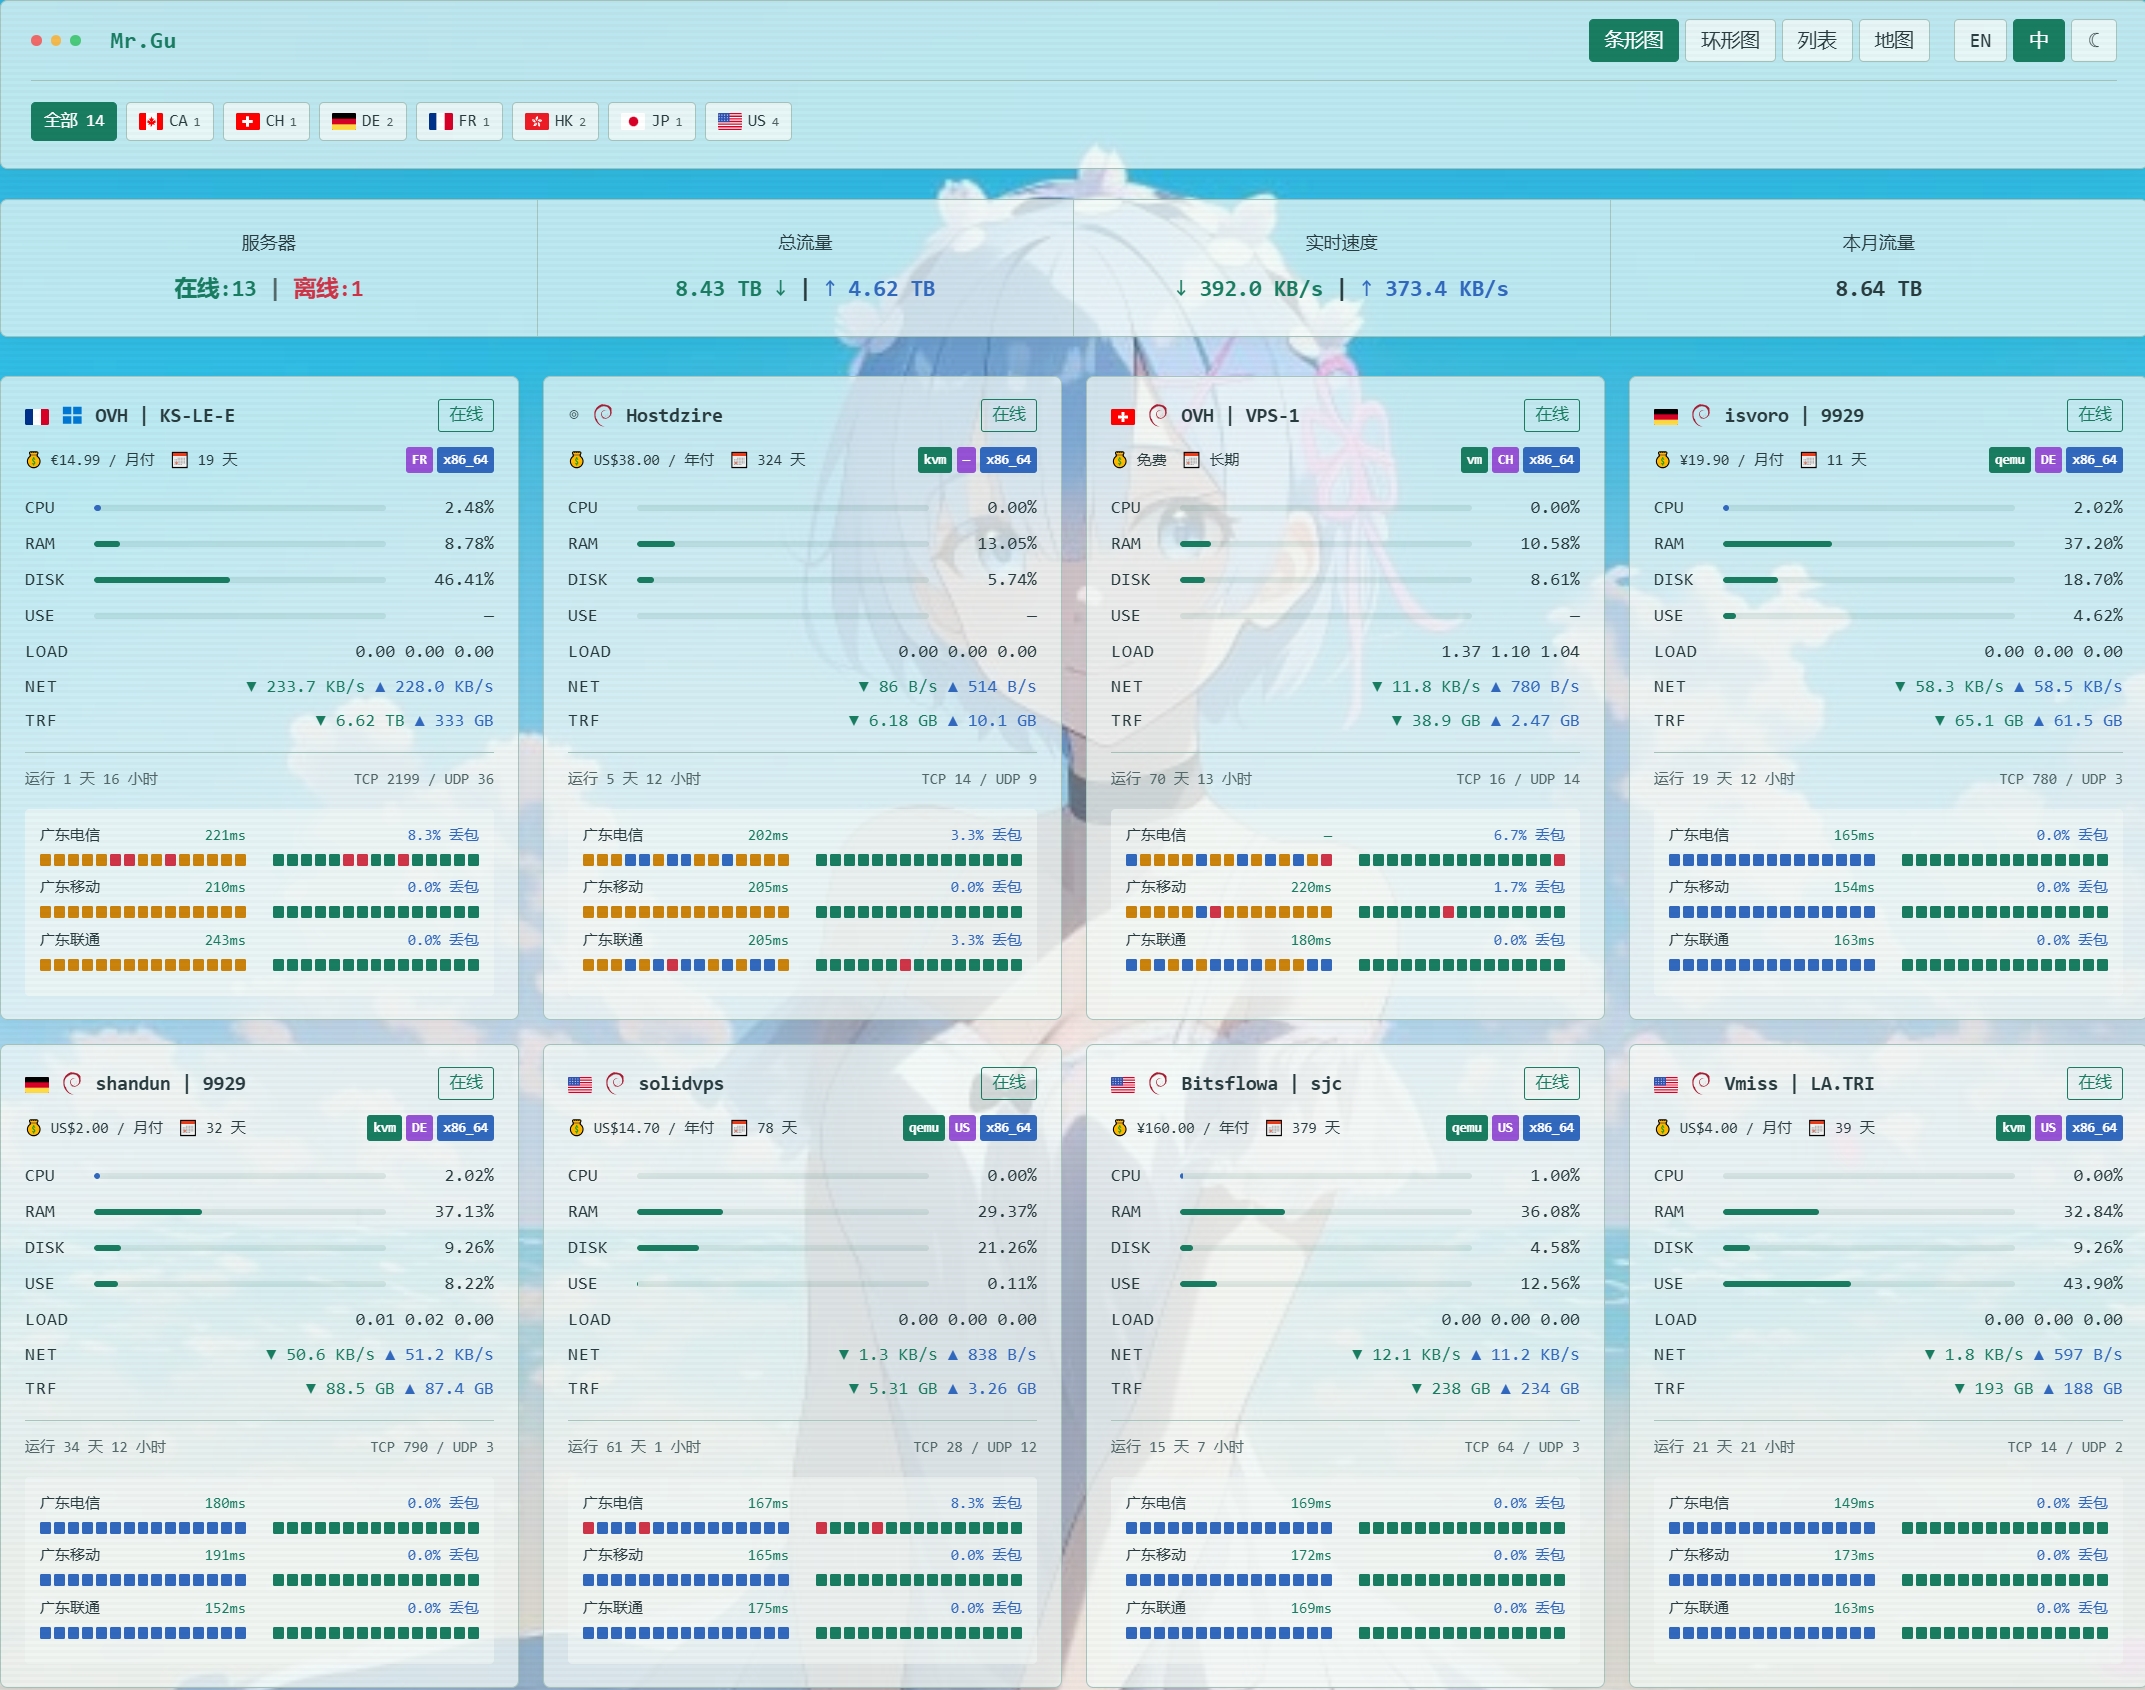
Task: Click 离线:1 offline count
Action: 328,289
